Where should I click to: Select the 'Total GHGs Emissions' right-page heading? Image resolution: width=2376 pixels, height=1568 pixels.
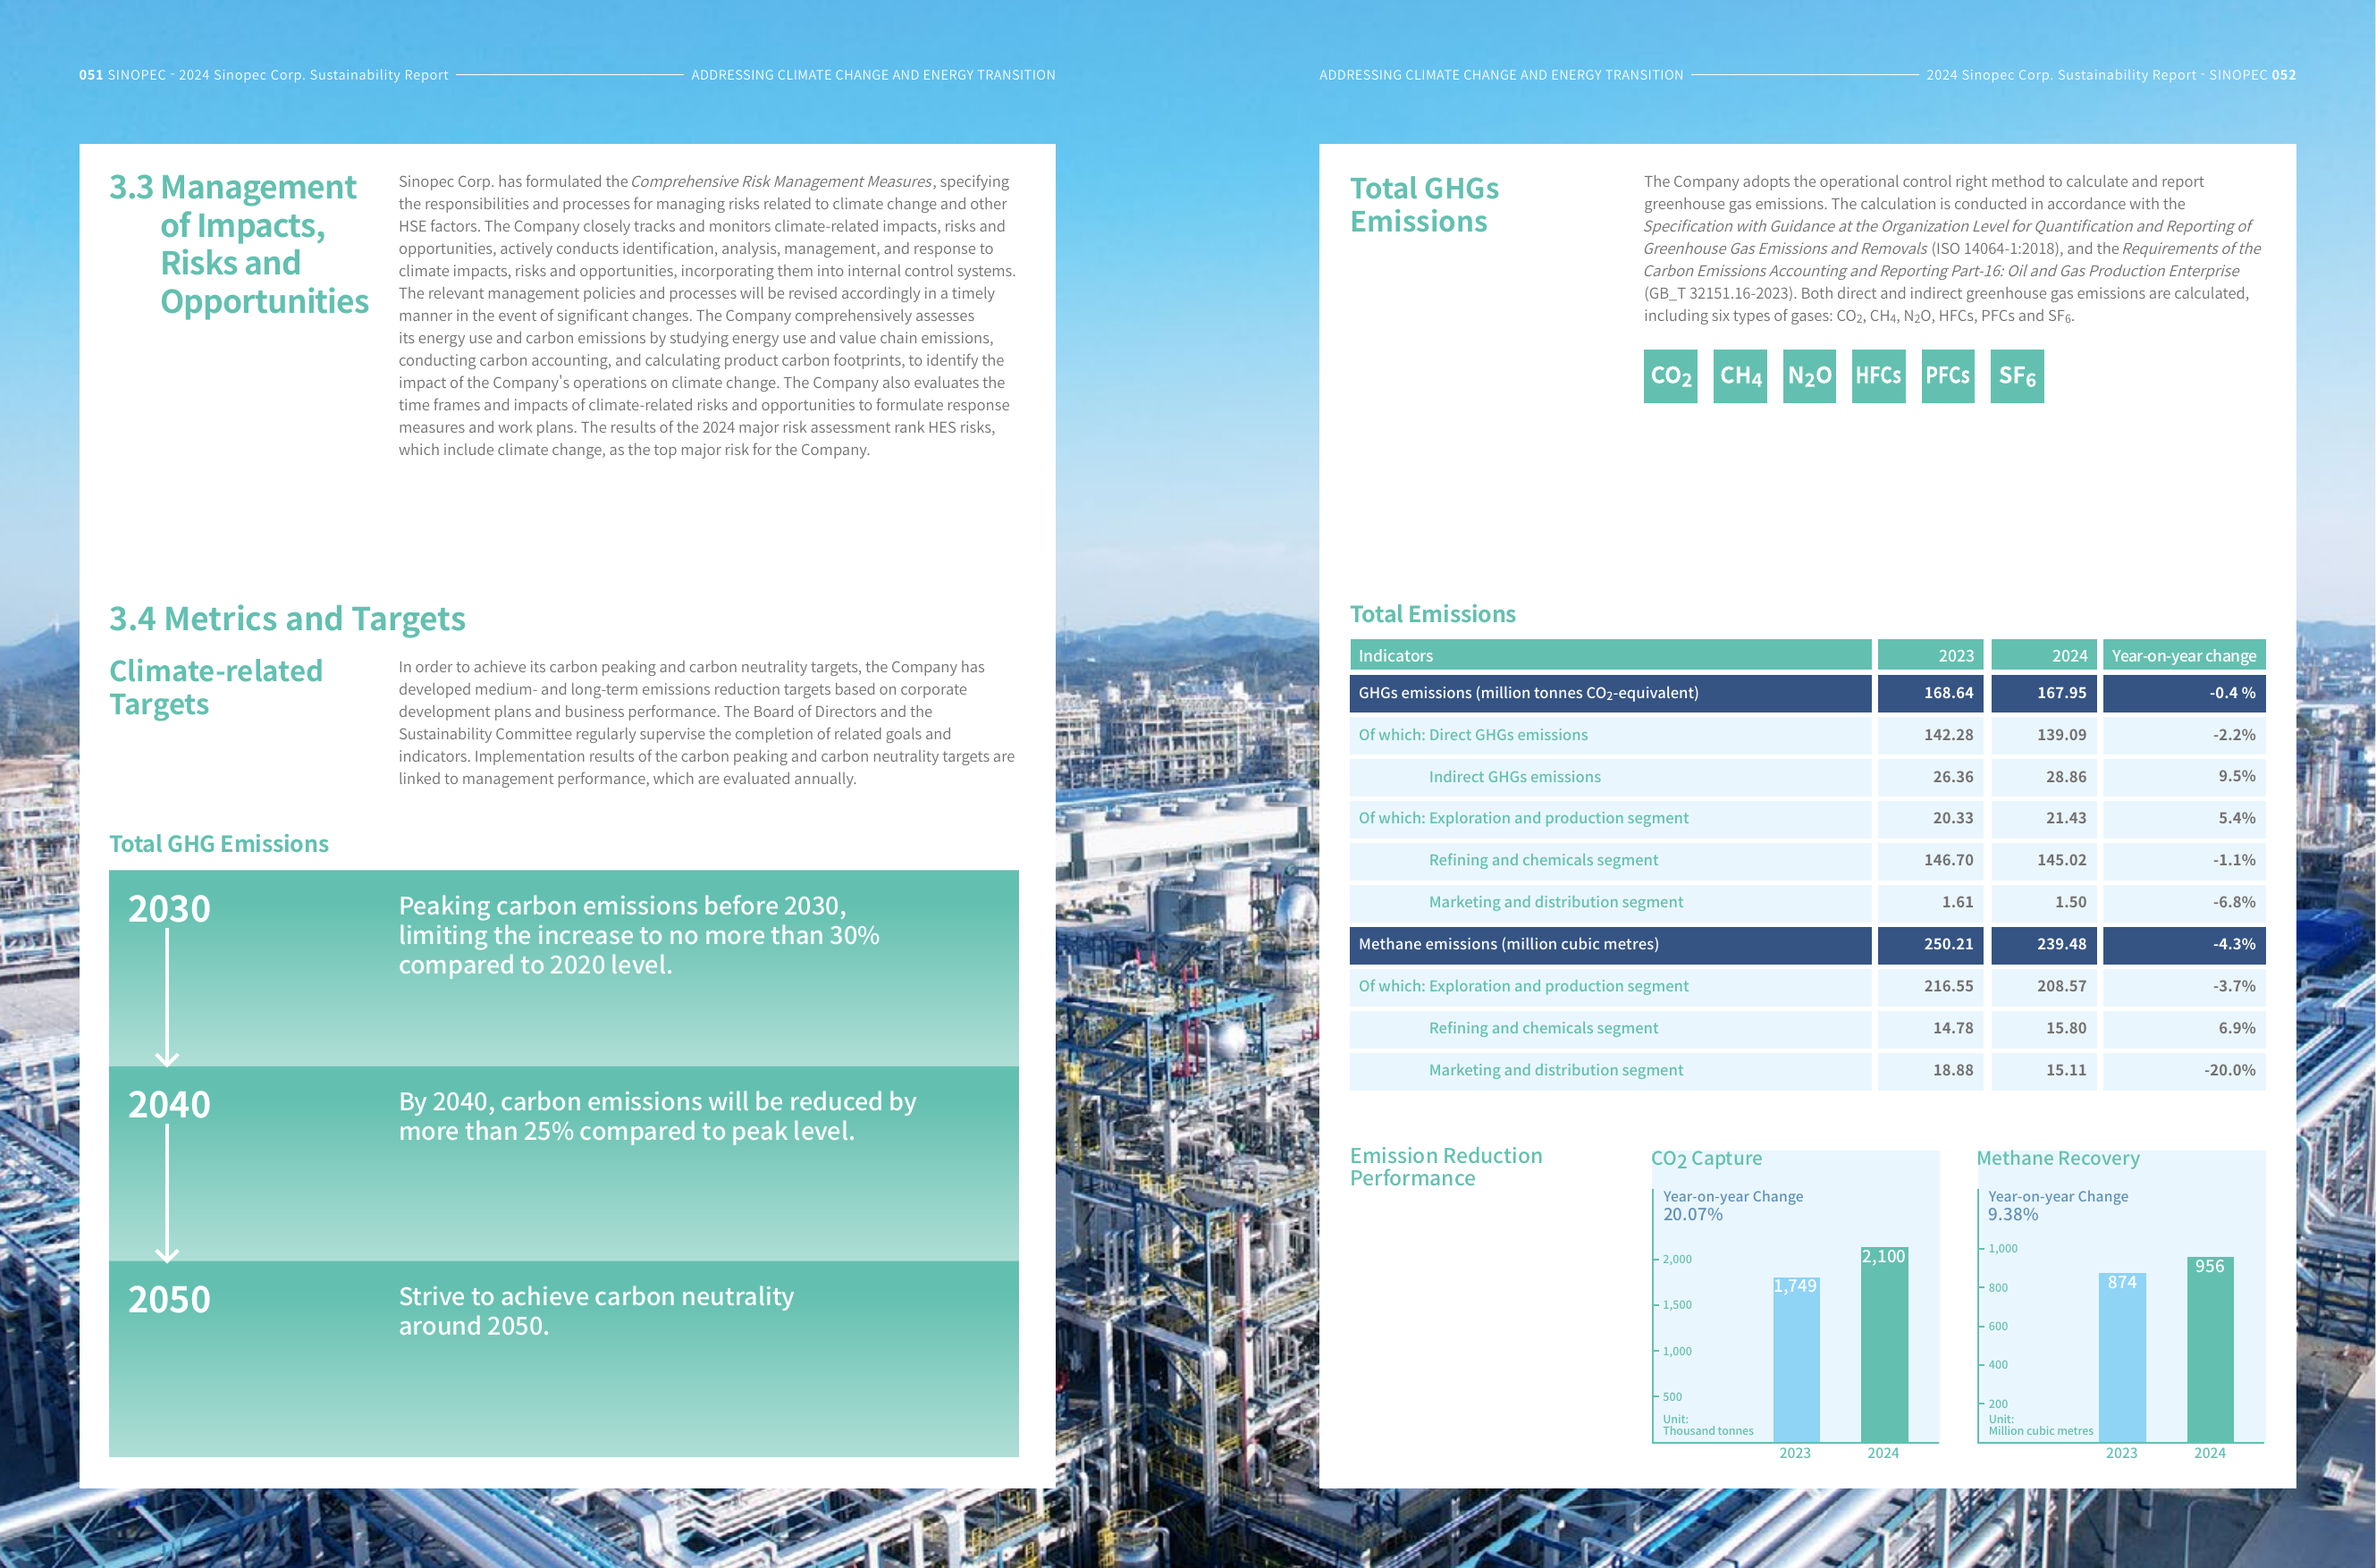pyautogui.click(x=1424, y=205)
